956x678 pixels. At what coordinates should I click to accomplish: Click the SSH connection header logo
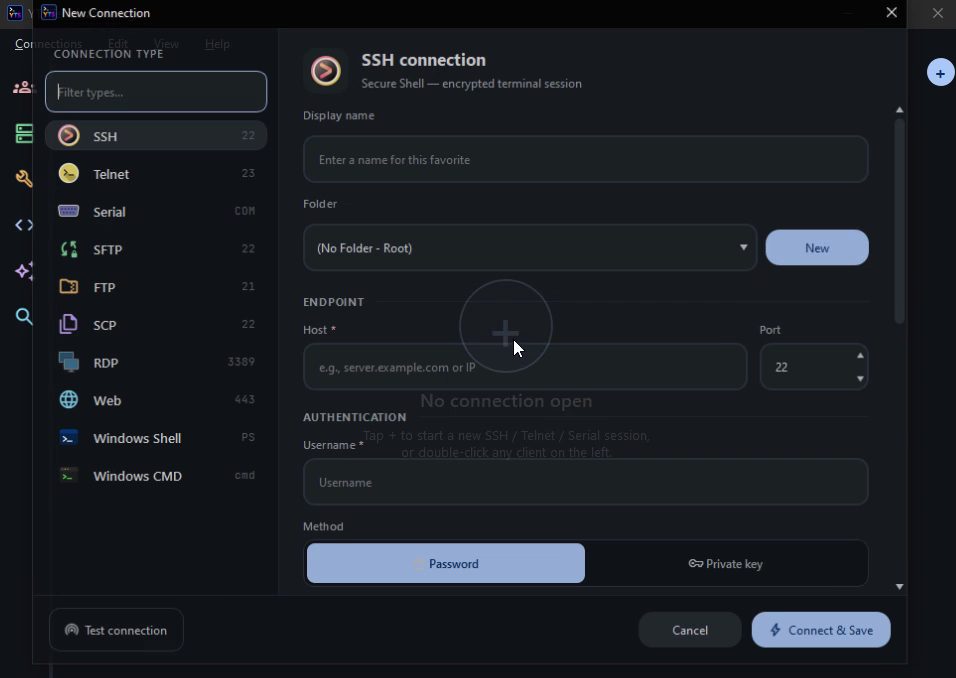[326, 71]
